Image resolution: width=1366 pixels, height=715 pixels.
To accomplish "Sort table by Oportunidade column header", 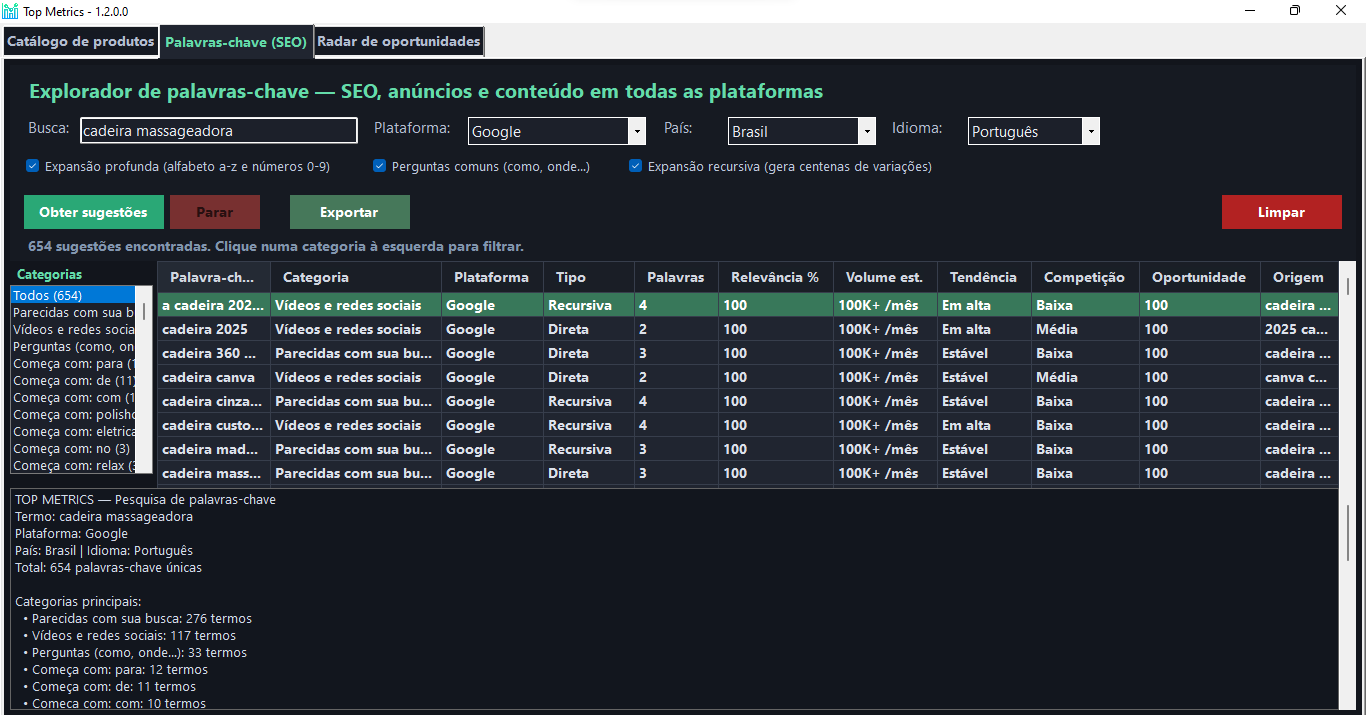I will click(x=1199, y=277).
